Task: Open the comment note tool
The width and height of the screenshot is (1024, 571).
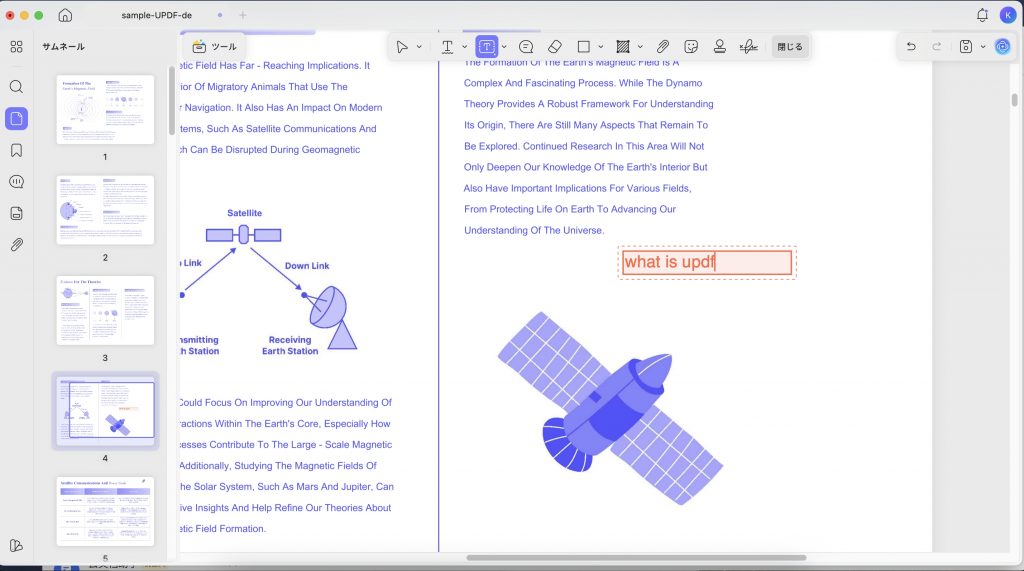Action: point(526,46)
